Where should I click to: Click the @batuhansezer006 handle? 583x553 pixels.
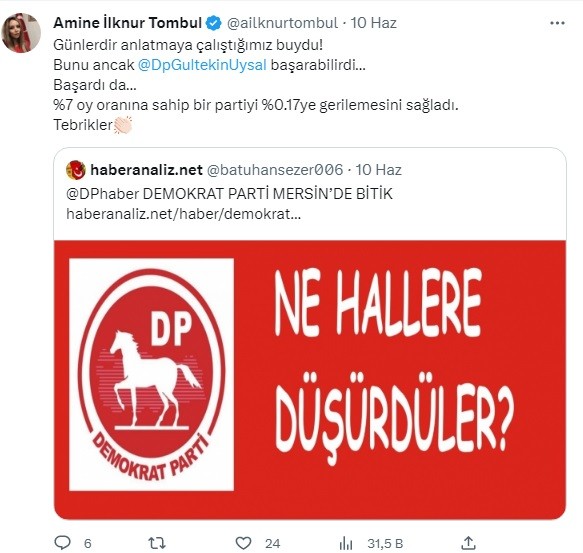pos(274,170)
